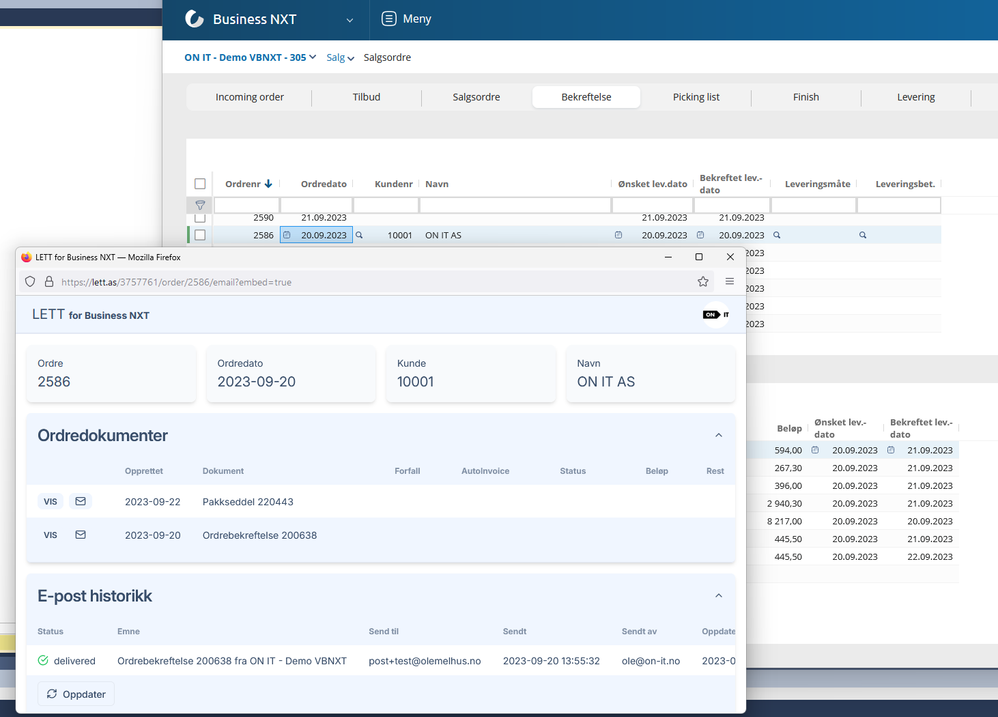Open the Meny menu icon
The width and height of the screenshot is (998, 717).
click(x=389, y=19)
